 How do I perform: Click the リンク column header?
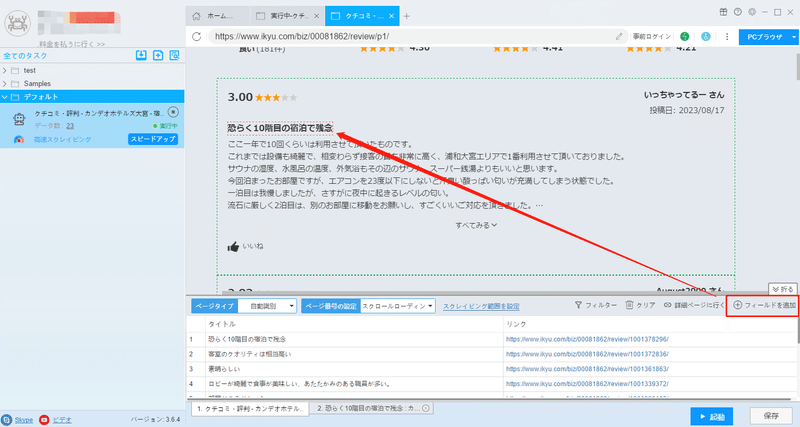pyautogui.click(x=516, y=324)
